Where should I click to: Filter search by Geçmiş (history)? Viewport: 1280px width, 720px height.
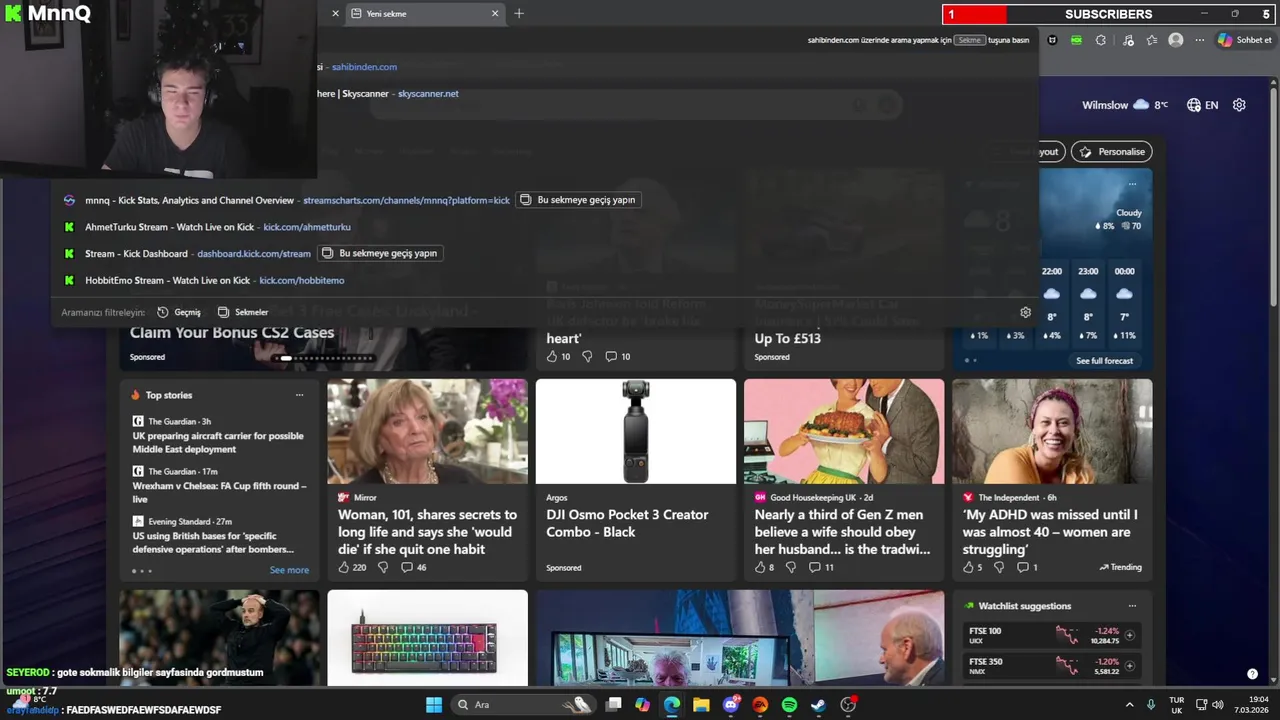179,312
